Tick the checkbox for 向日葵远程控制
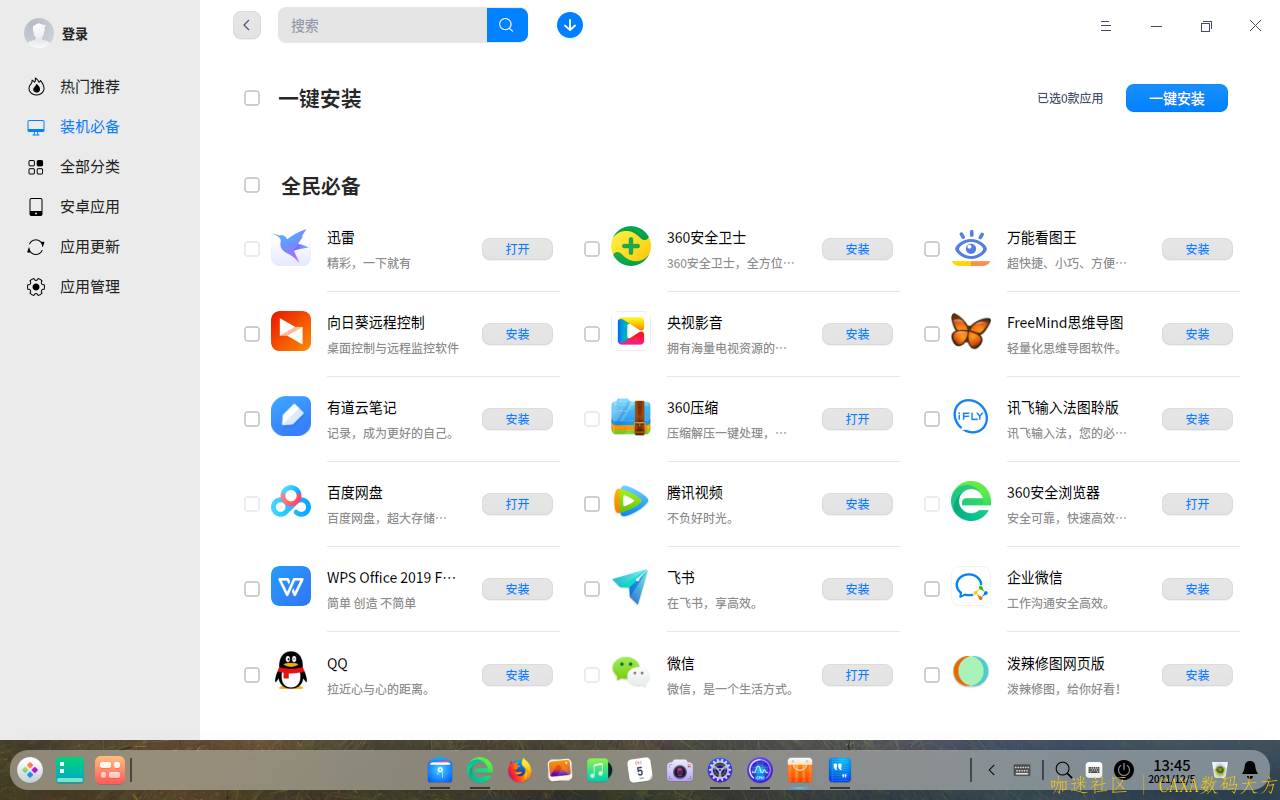 tap(252, 334)
